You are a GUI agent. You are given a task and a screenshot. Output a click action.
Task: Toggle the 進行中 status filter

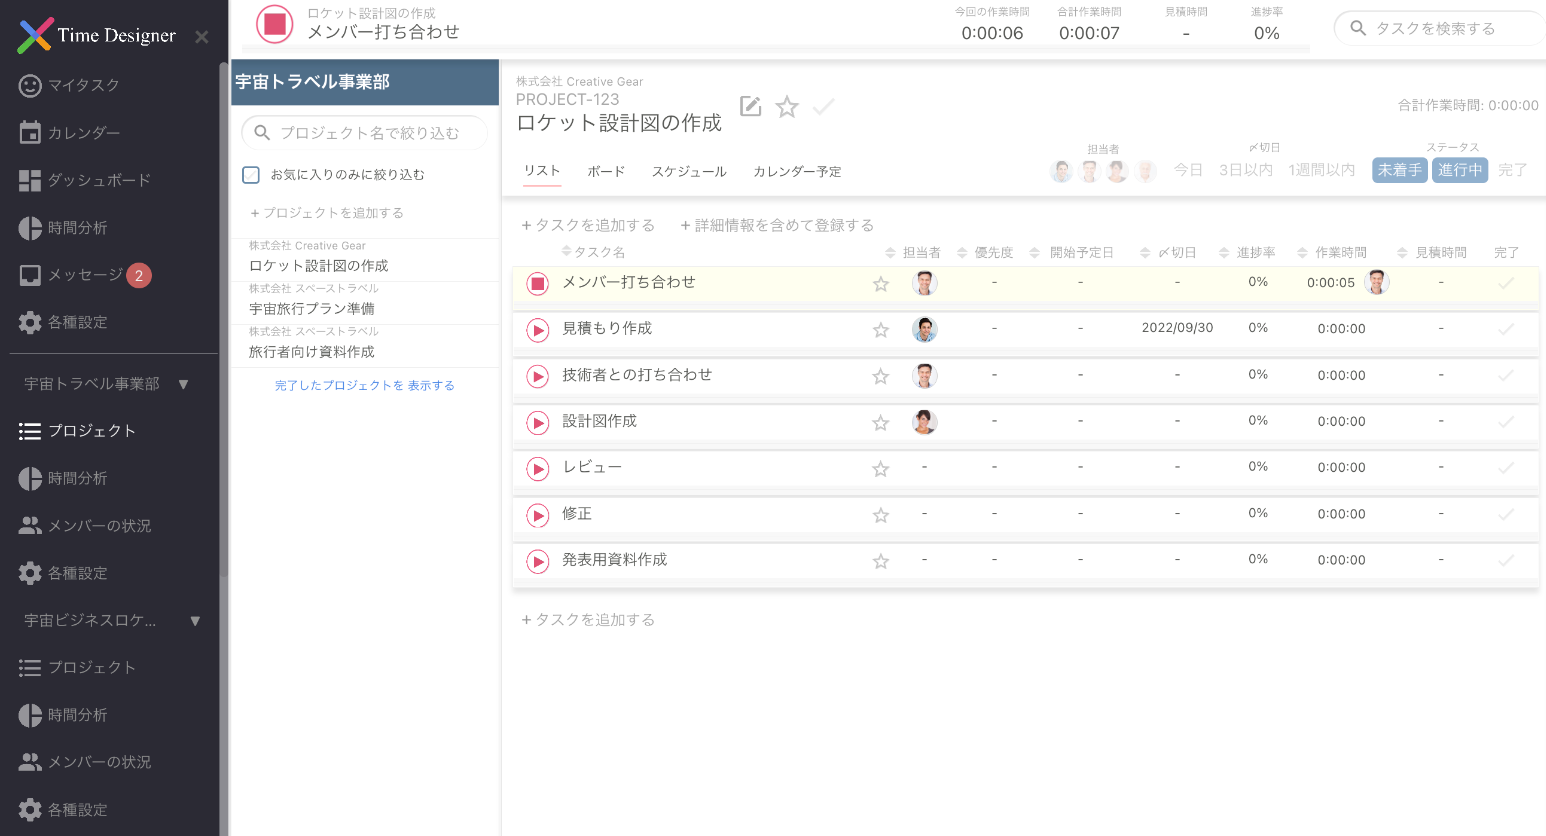pyautogui.click(x=1459, y=170)
